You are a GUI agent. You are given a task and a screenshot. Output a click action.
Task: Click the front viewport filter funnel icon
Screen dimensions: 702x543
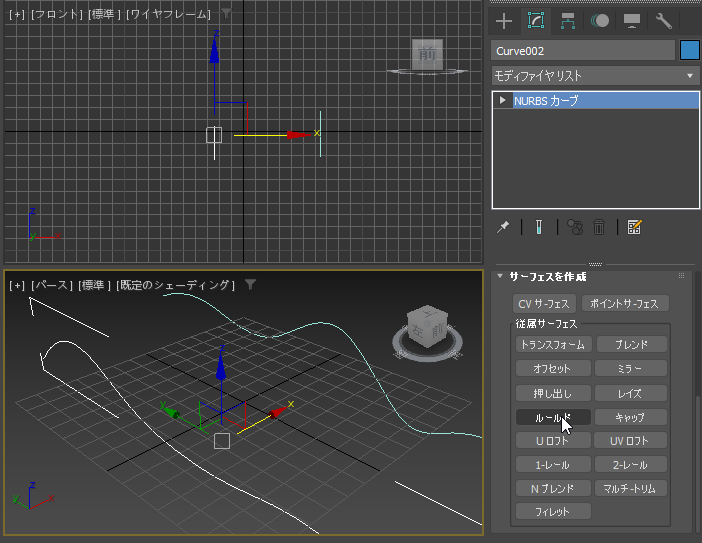(227, 13)
